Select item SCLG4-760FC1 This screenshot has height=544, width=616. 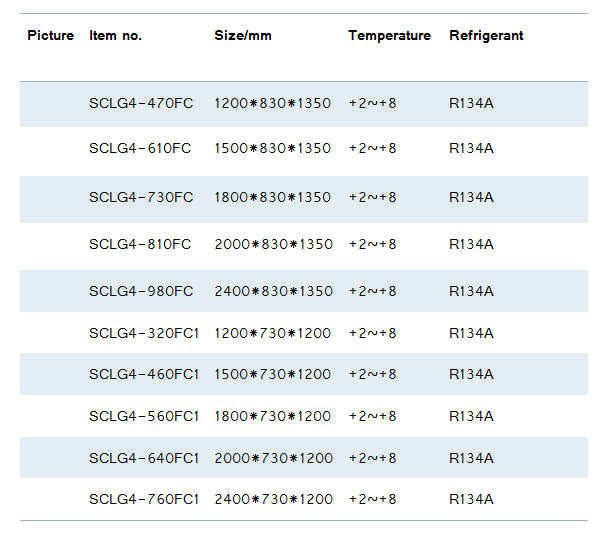[144, 500]
